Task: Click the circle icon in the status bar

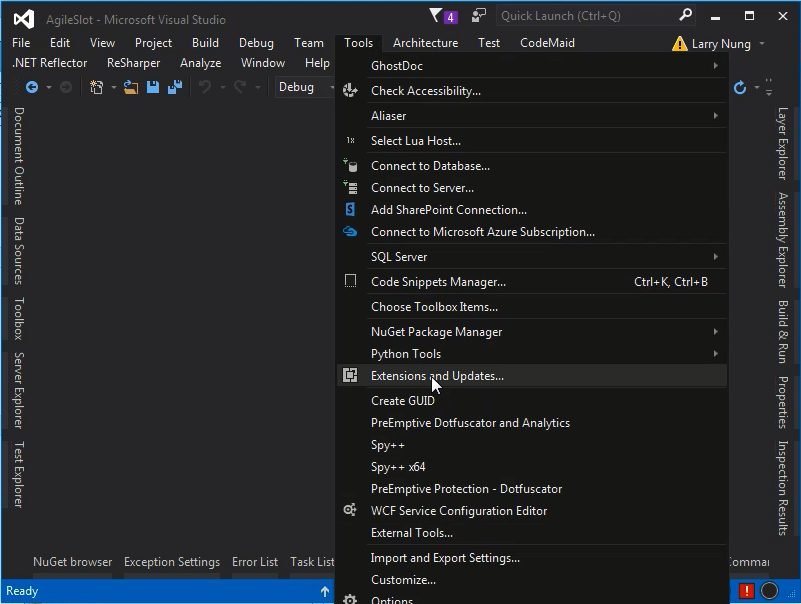Action: (769, 591)
